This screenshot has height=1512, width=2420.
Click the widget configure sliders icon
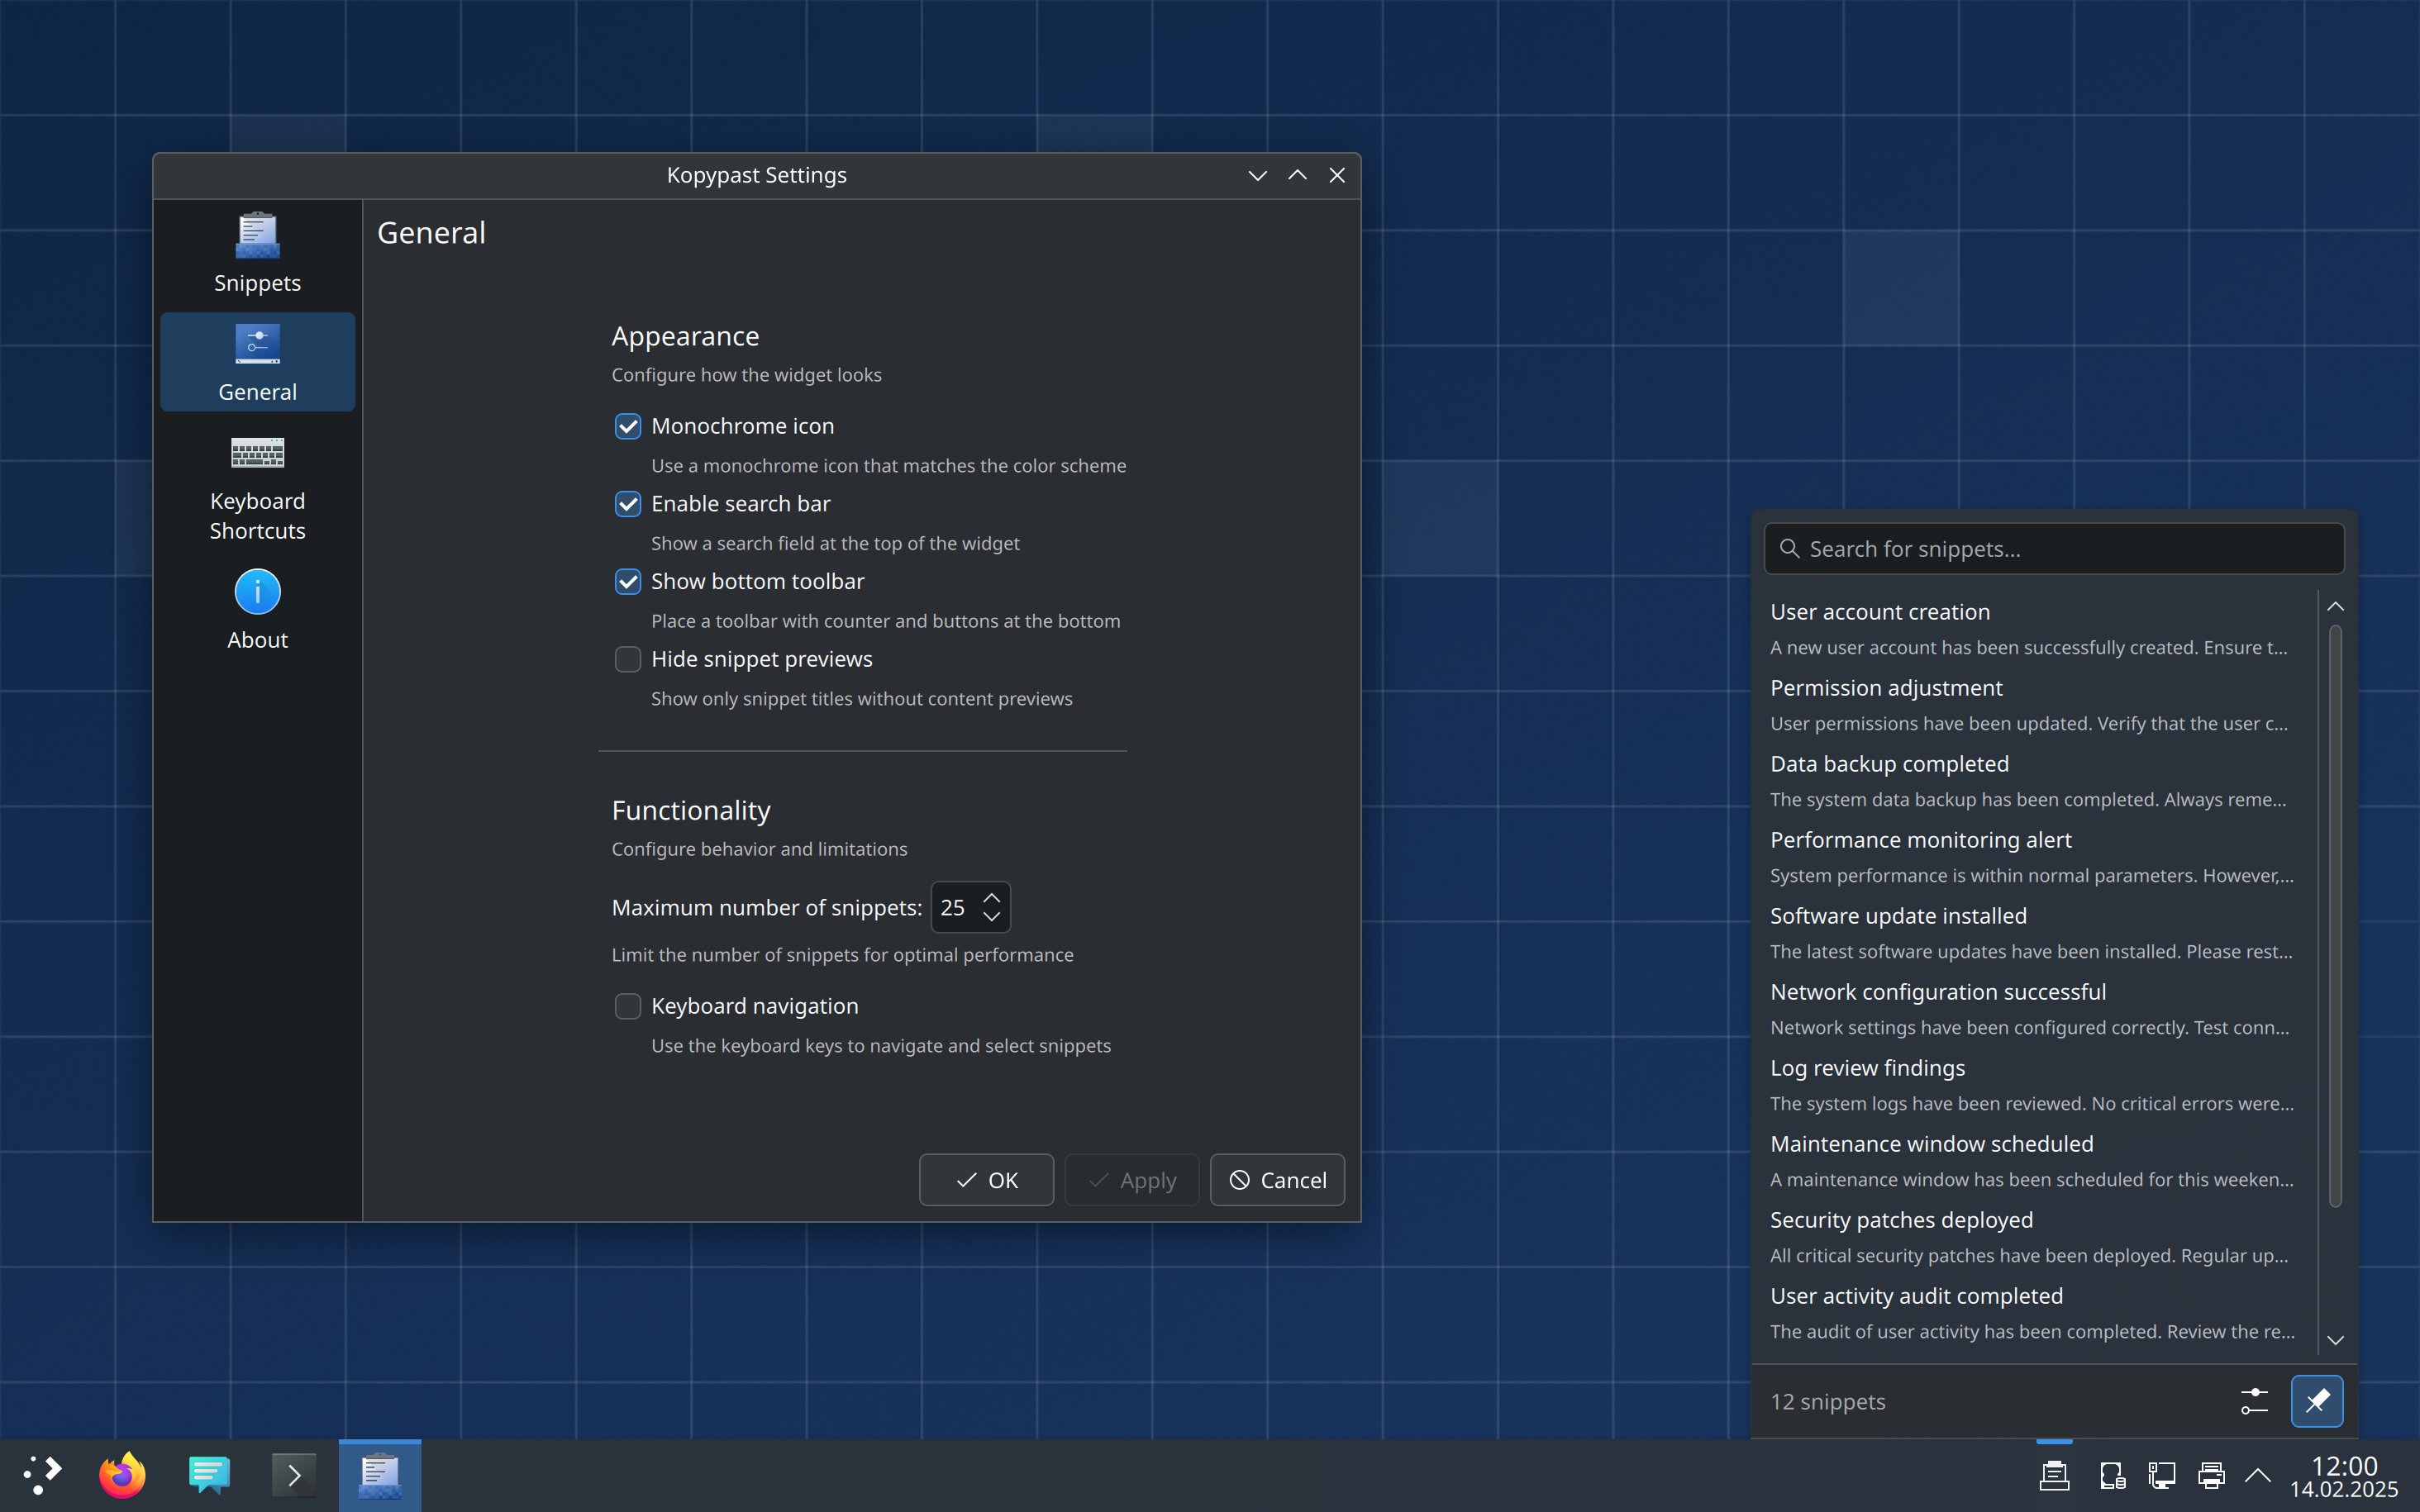tap(2254, 1401)
